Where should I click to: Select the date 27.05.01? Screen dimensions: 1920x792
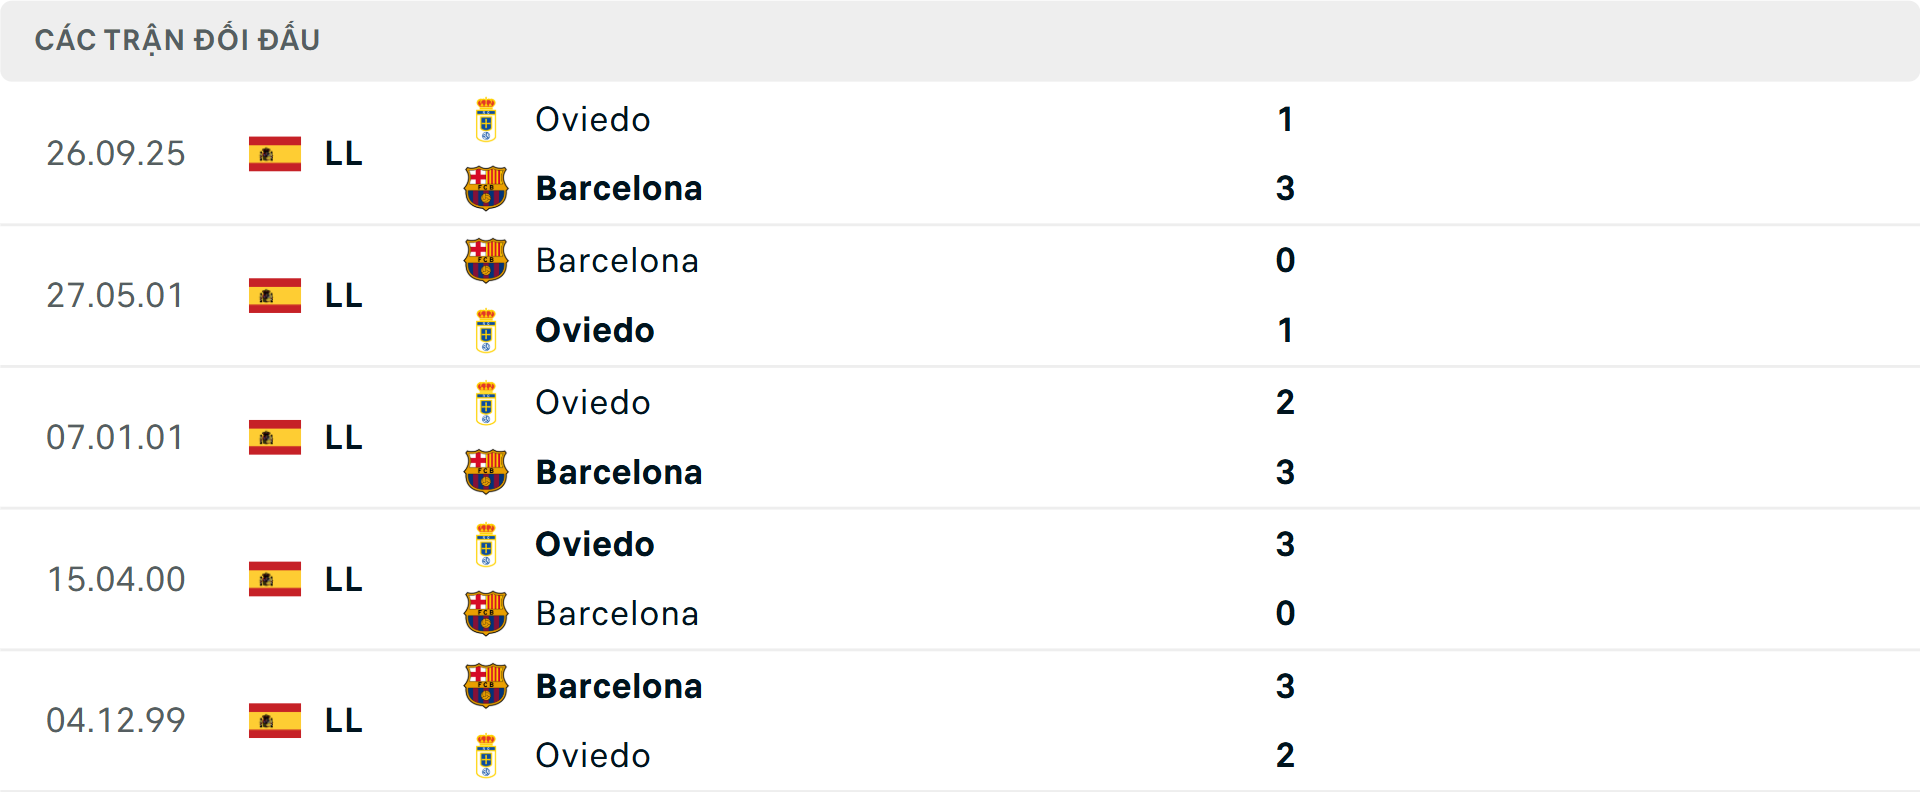pos(116,295)
